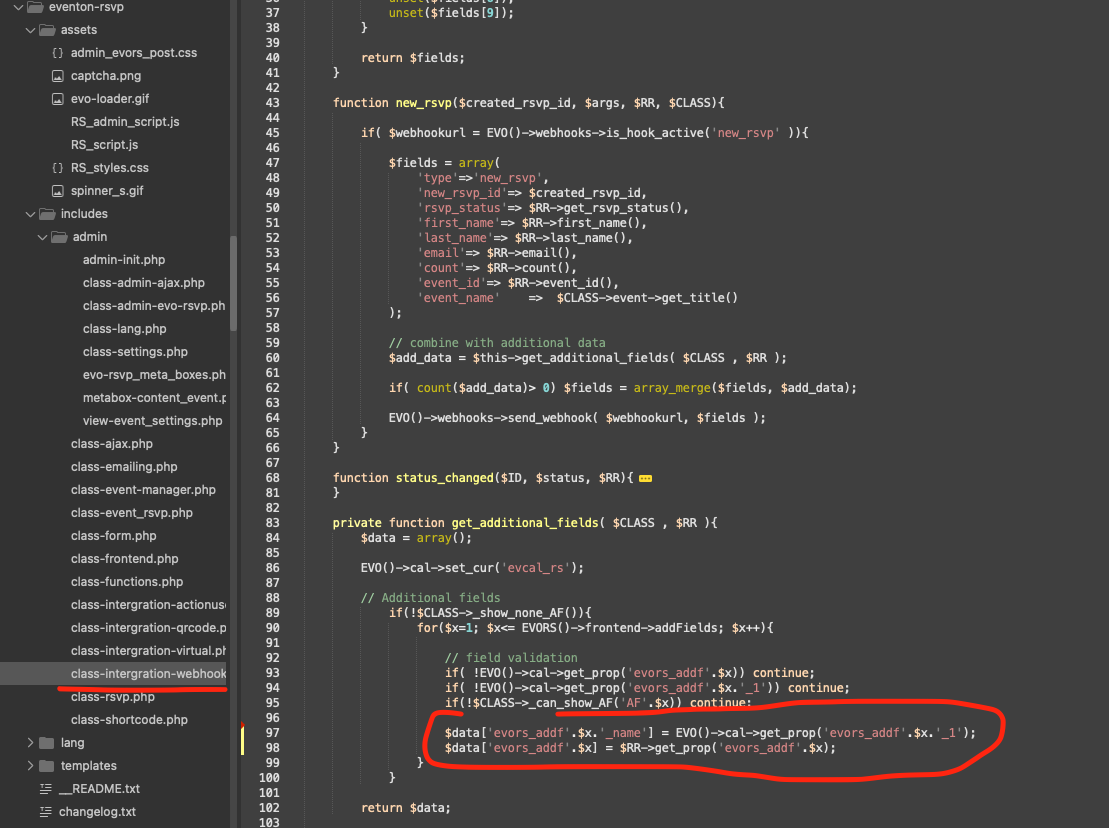The image size is (1109, 828).
Task: Click the image icon beside spinner_s.gif
Action: [58, 191]
